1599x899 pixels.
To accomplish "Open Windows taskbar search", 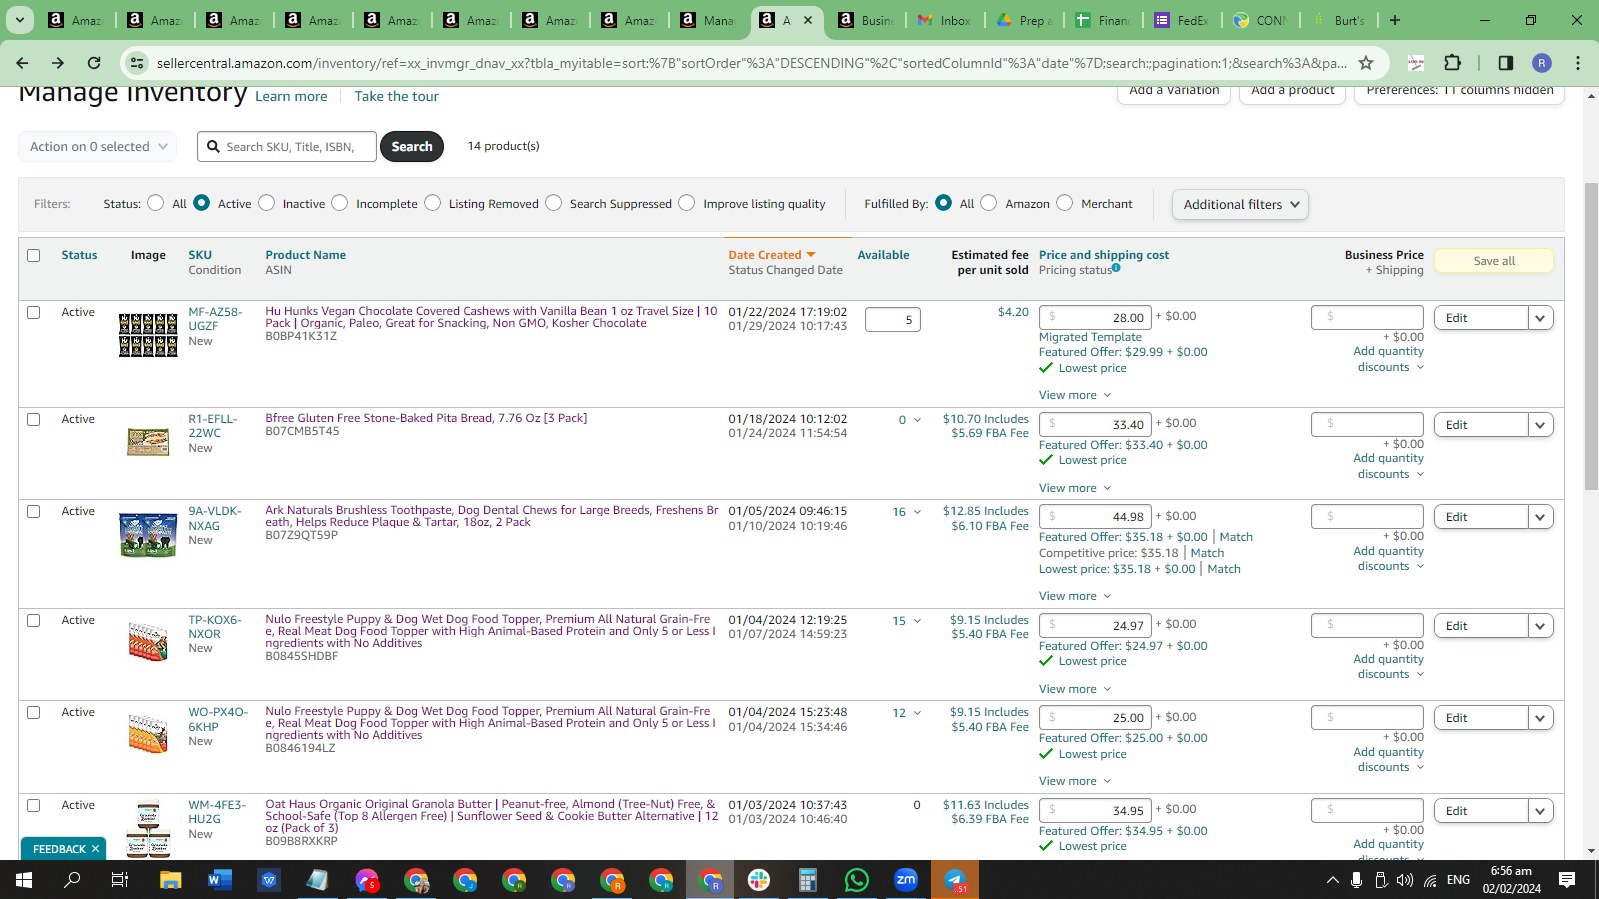I will (x=72, y=880).
